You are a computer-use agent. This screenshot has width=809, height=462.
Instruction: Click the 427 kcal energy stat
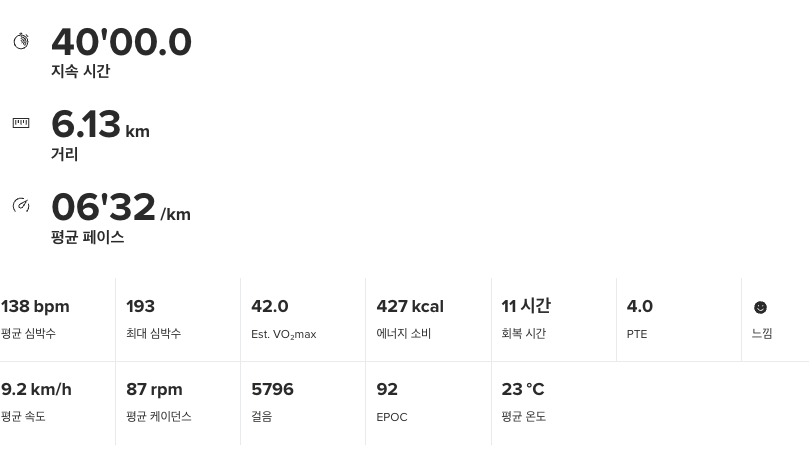pyautogui.click(x=428, y=320)
